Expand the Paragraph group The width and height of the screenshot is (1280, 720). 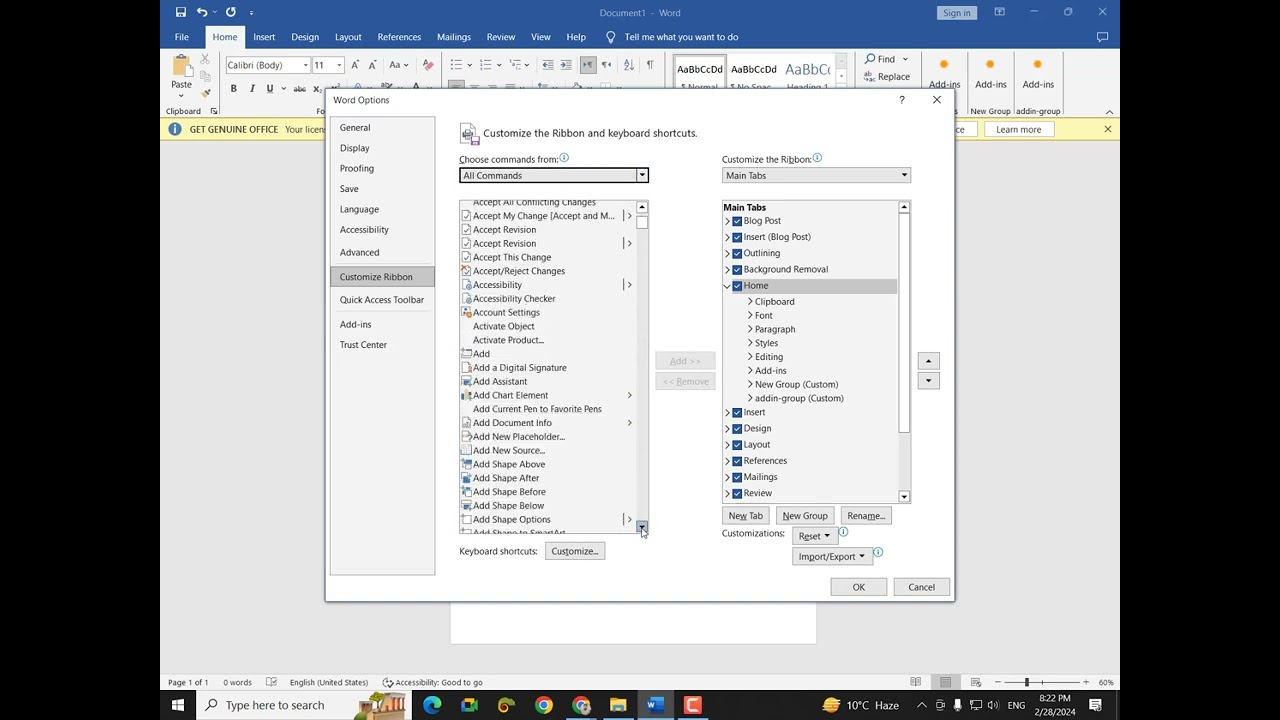pyautogui.click(x=750, y=329)
